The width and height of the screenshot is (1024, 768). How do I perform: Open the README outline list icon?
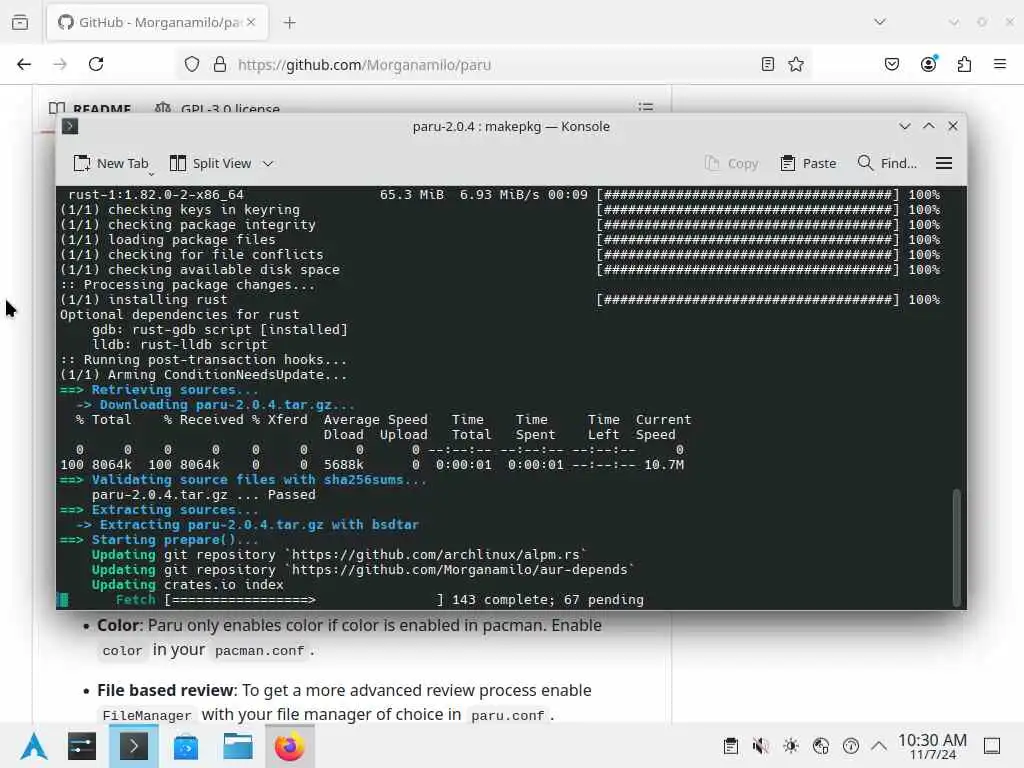pyautogui.click(x=645, y=107)
